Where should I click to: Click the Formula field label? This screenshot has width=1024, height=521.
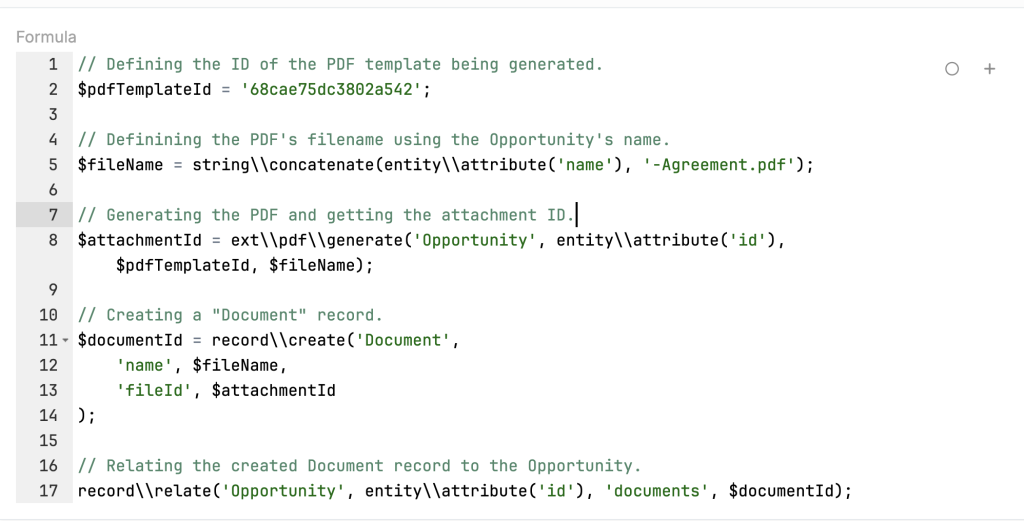pyautogui.click(x=46, y=37)
